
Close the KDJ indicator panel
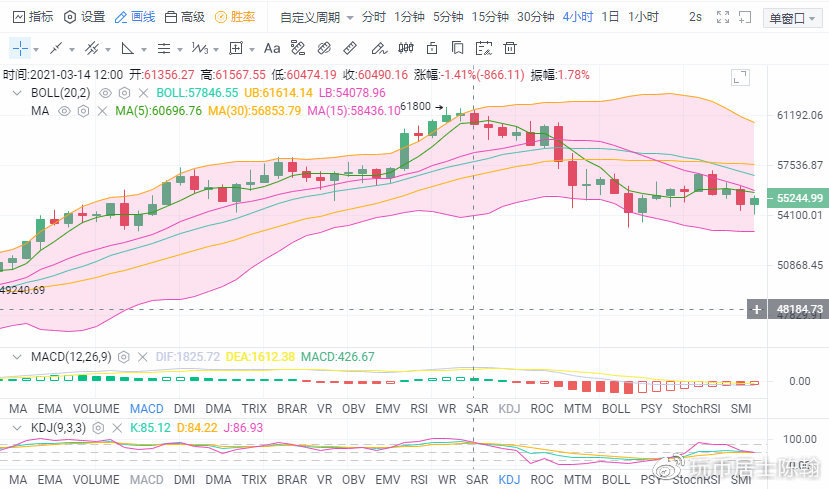pyautogui.click(x=117, y=428)
